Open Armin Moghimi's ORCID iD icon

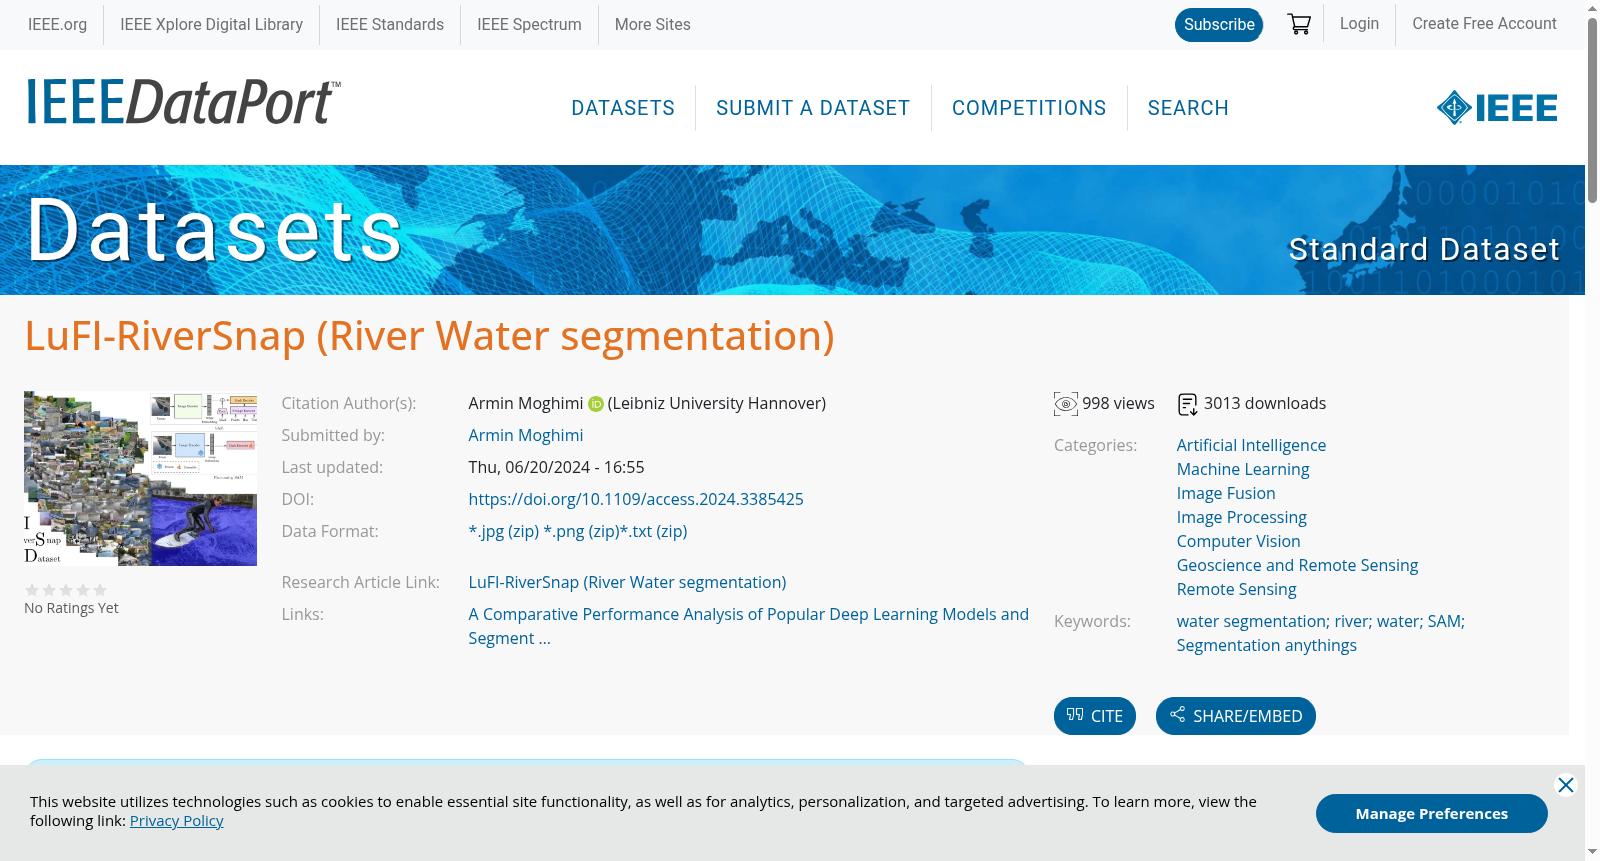[x=595, y=404]
